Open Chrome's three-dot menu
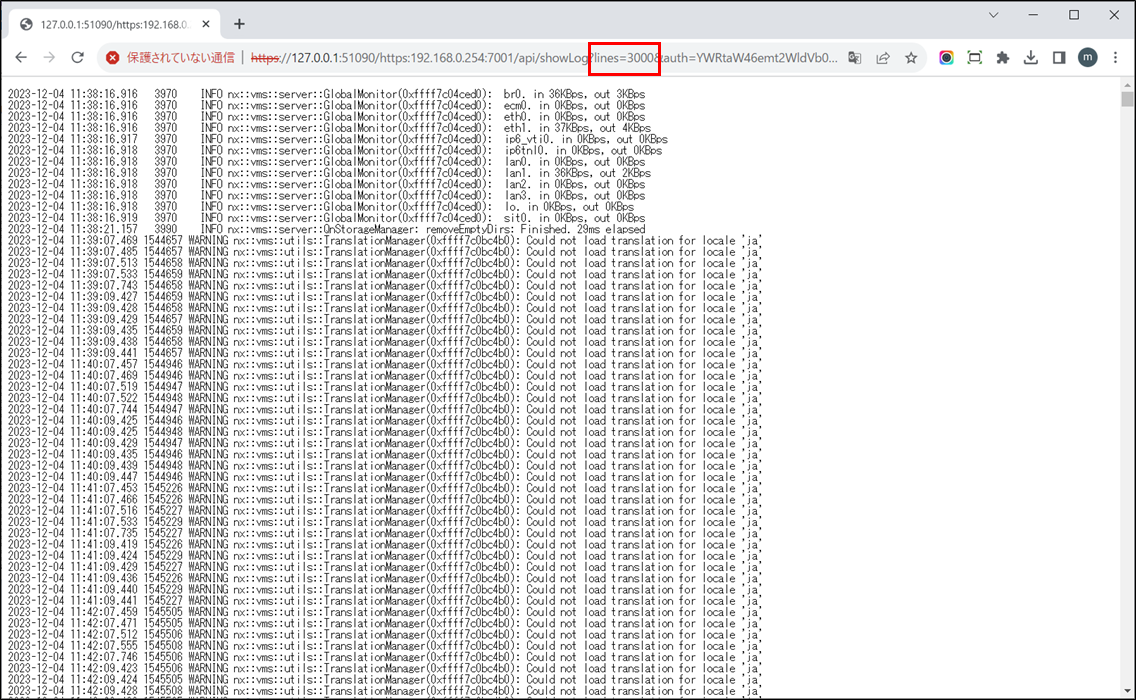Image resolution: width=1136 pixels, height=700 pixels. click(x=1115, y=59)
